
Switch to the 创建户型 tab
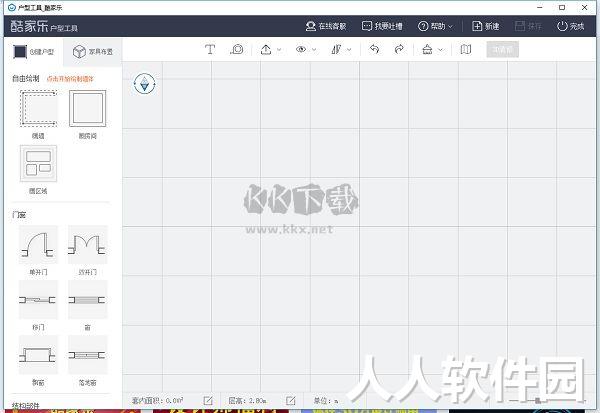pos(34,52)
